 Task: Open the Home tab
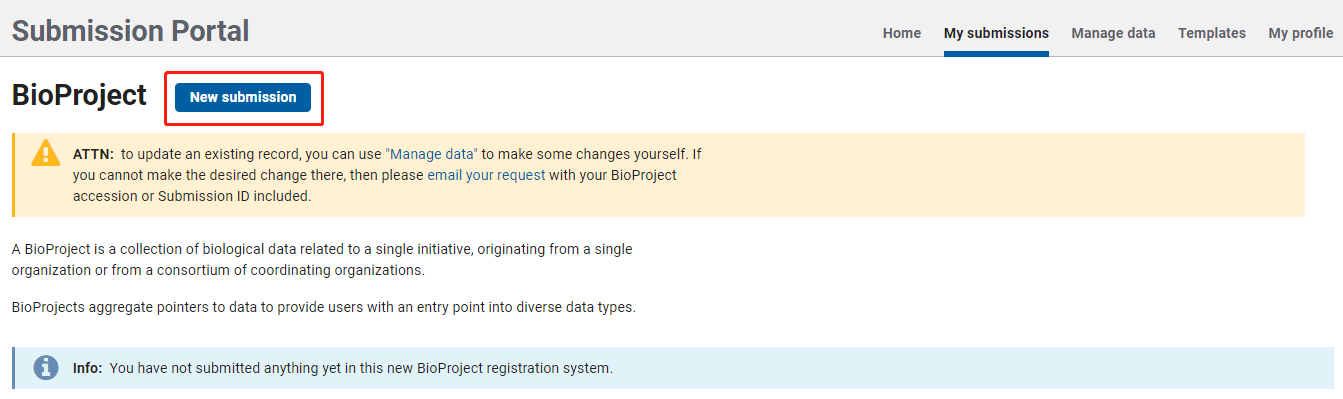[901, 33]
